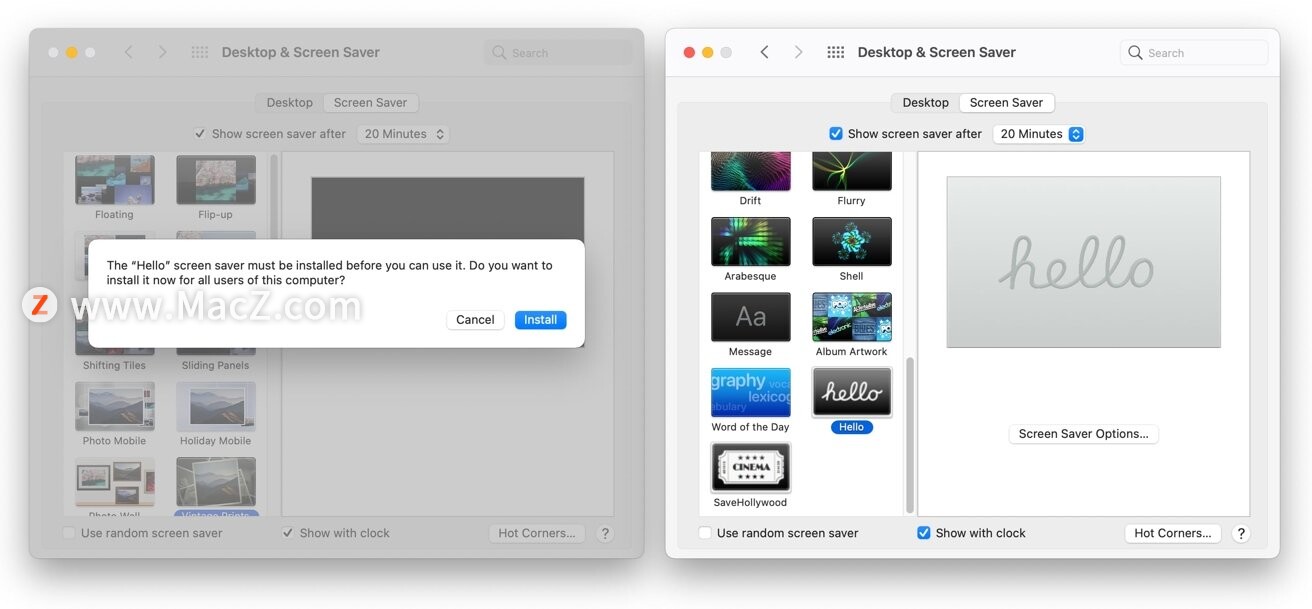Cancel the Hello install dialog
The height and width of the screenshot is (609, 1312).
click(x=475, y=320)
